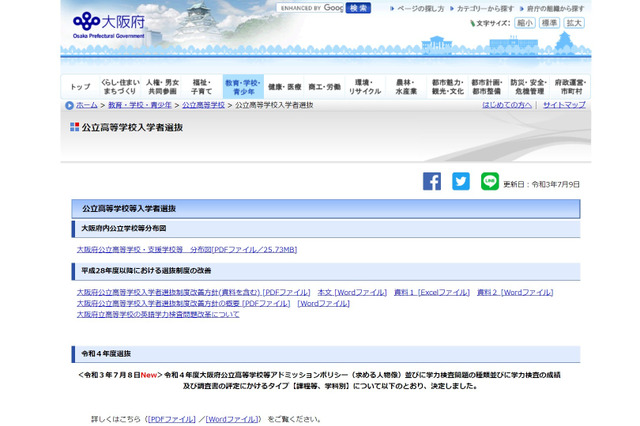Click the 検索 search button
The height and width of the screenshot is (426, 640).
coord(358,8)
